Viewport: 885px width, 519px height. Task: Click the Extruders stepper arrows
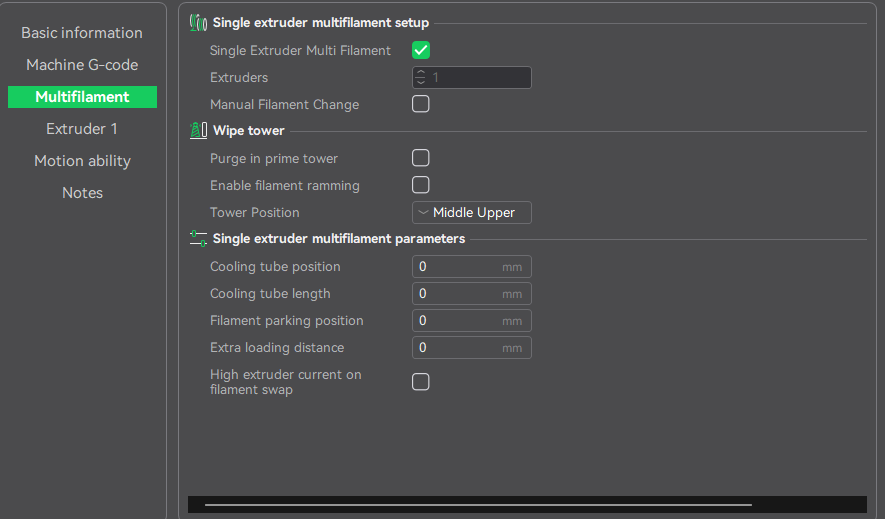click(420, 77)
